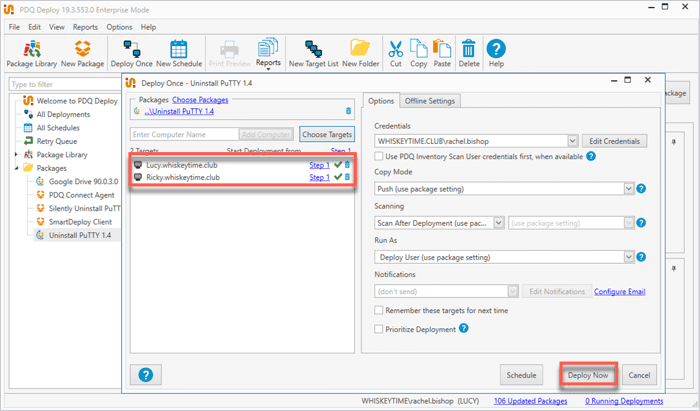Create a New Target List
Viewport: 700px width, 411px height.
(313, 54)
